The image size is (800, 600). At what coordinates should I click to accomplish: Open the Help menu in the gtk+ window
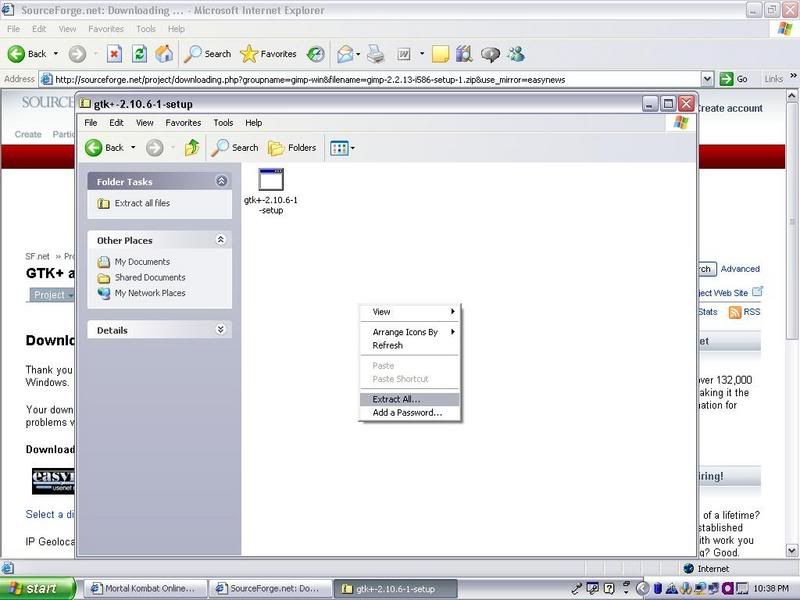[254, 123]
